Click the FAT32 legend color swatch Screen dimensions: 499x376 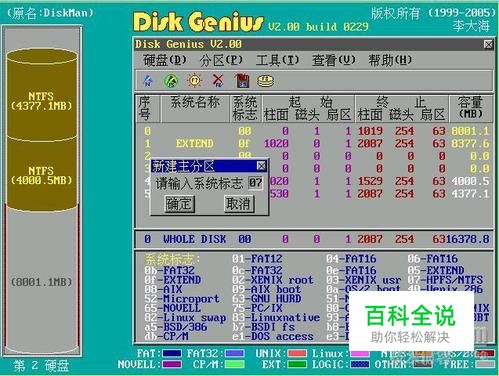234,353
